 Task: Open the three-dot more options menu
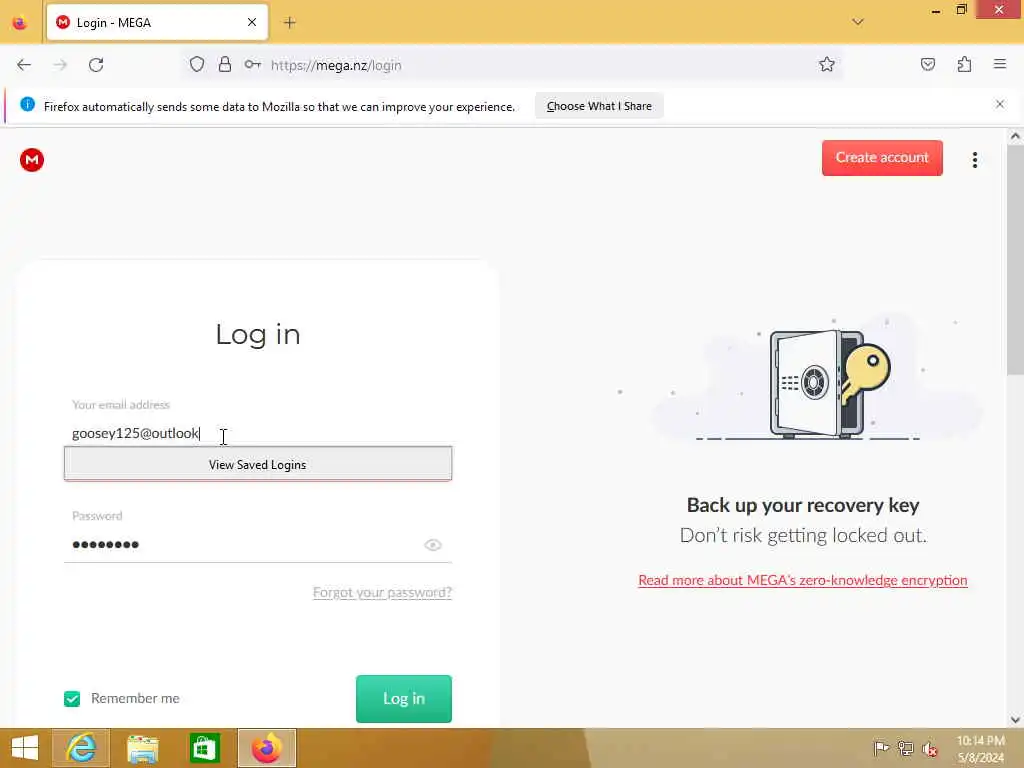tap(974, 160)
